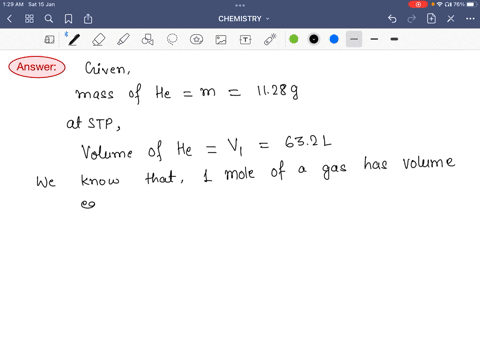The image size is (480, 360).
Task: Select the Highlighter tool
Action: (123, 40)
